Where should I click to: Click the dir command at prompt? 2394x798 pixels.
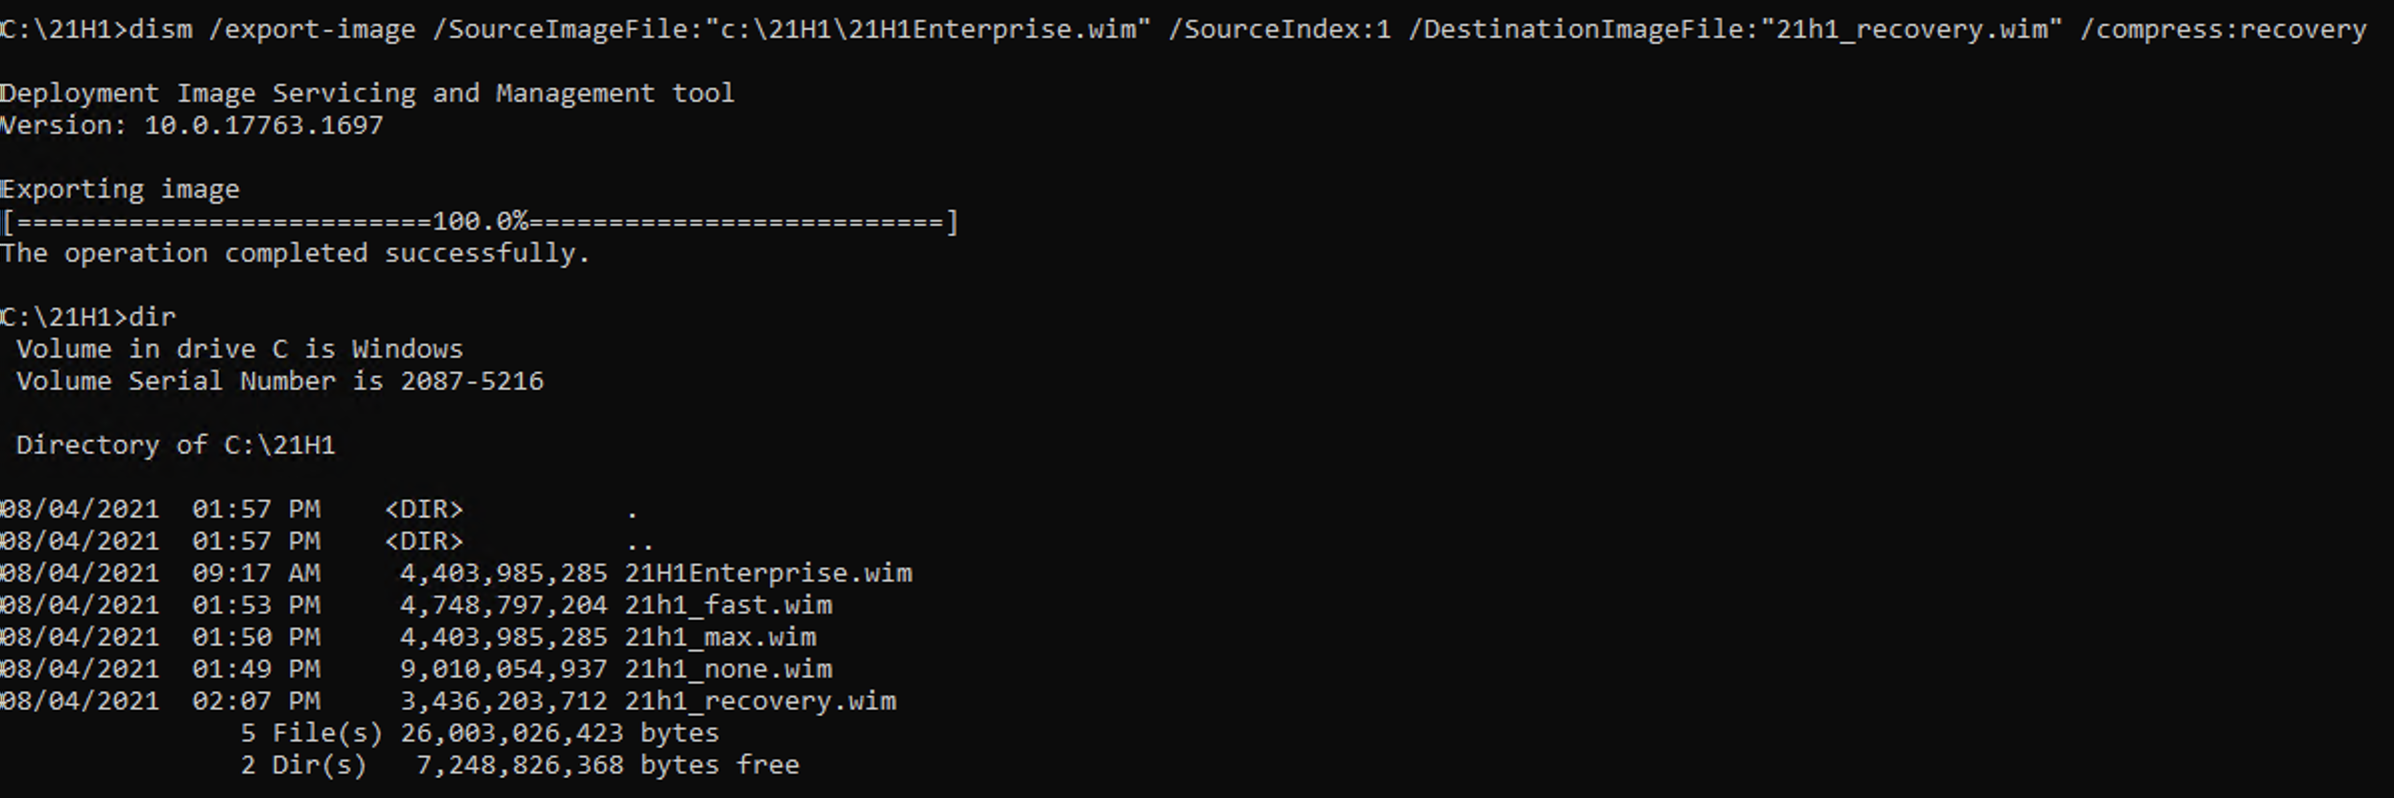coord(152,317)
